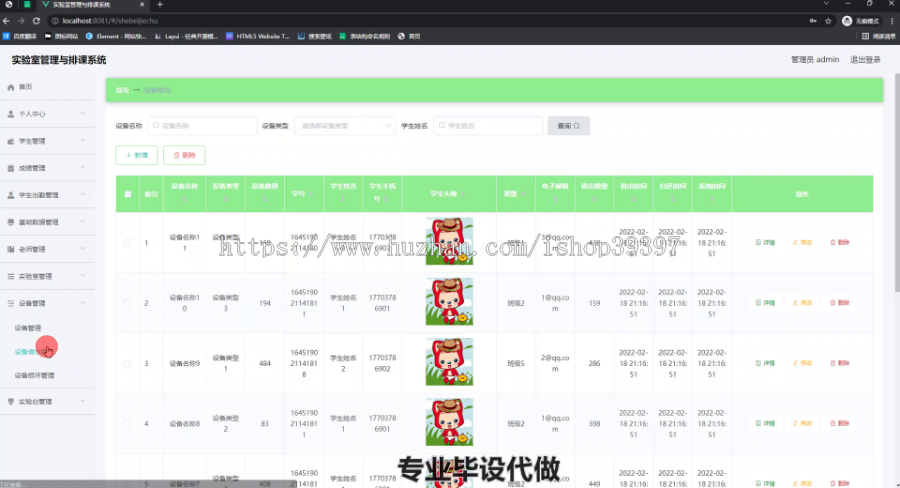The width and height of the screenshot is (900, 488).
Task: Expand the 实验室管理 menu chevron
Action: (83, 276)
